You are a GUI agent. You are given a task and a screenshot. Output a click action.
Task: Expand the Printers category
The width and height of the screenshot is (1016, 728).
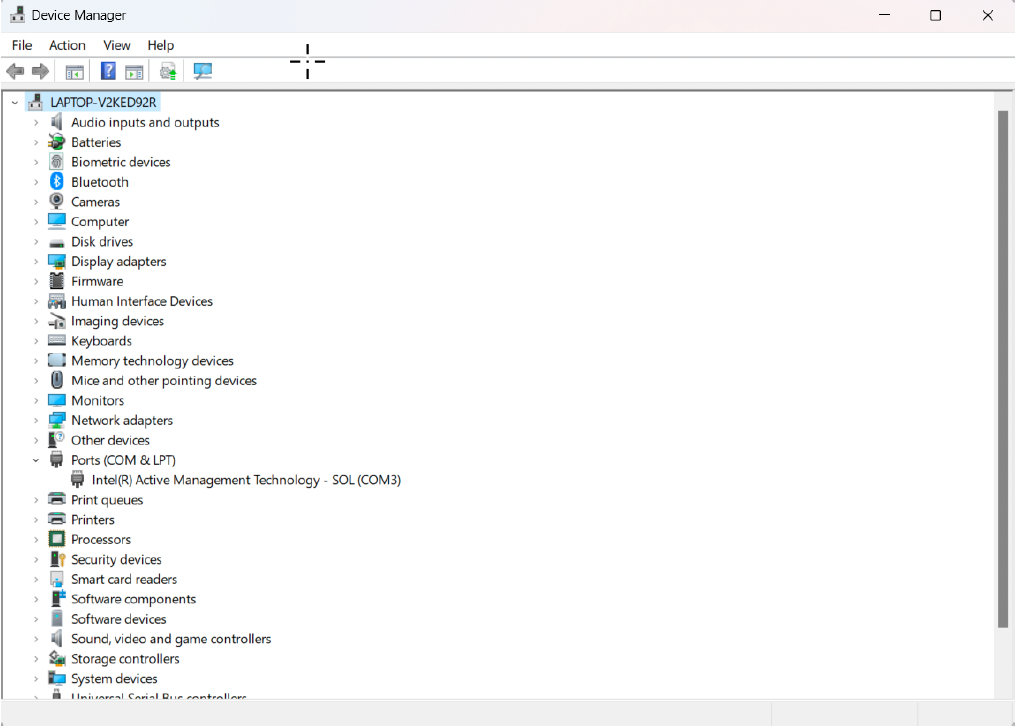[x=36, y=519]
